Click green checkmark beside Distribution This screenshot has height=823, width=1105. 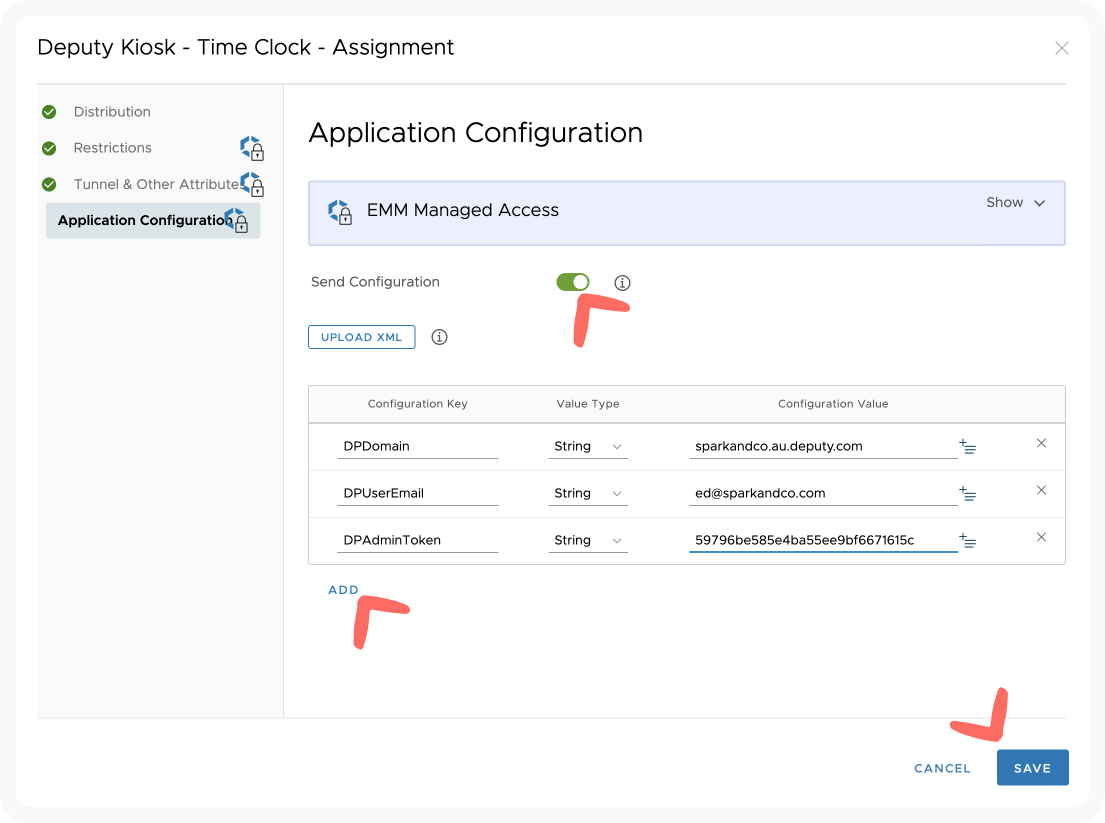pos(49,112)
